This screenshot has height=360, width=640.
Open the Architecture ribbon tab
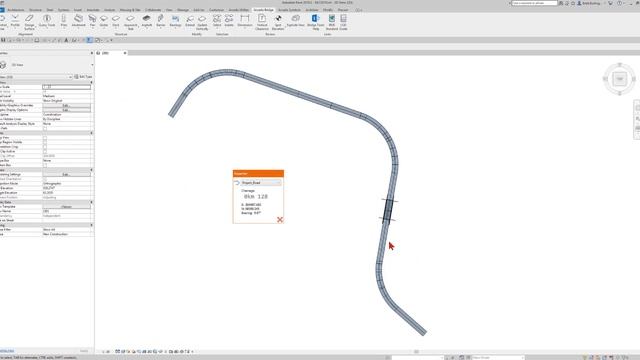16,10
